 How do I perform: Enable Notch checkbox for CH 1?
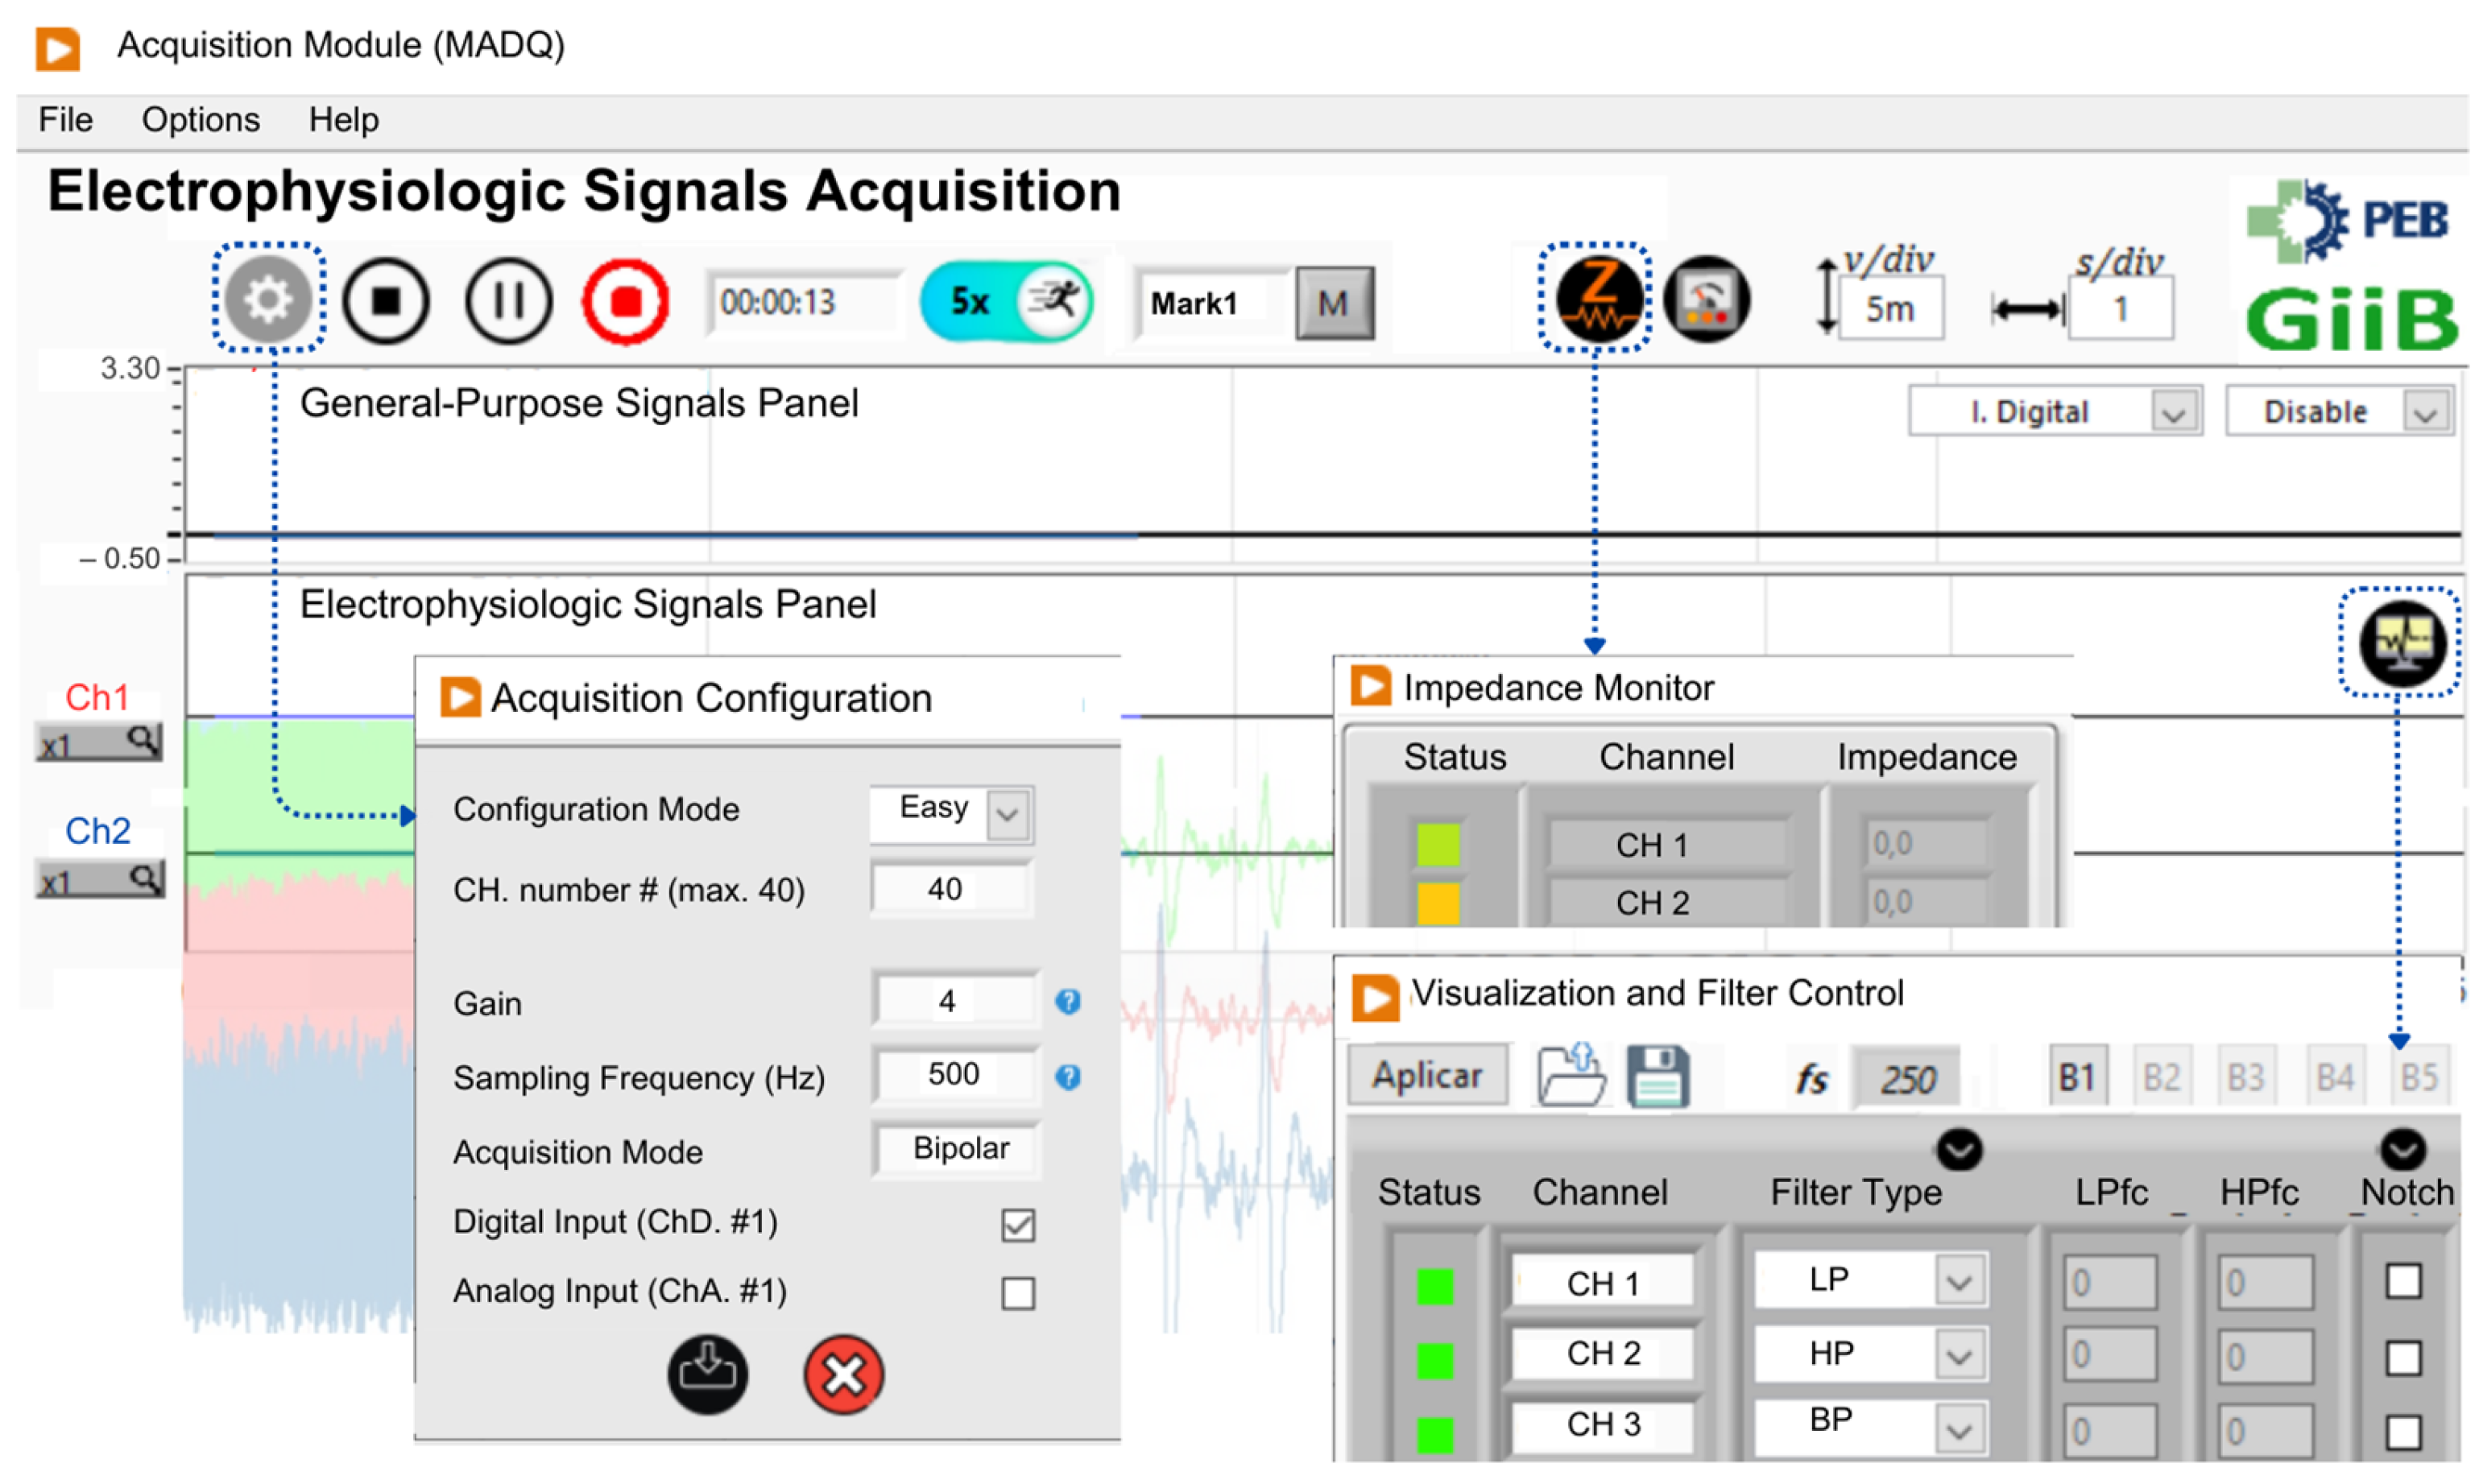pos(2403,1281)
